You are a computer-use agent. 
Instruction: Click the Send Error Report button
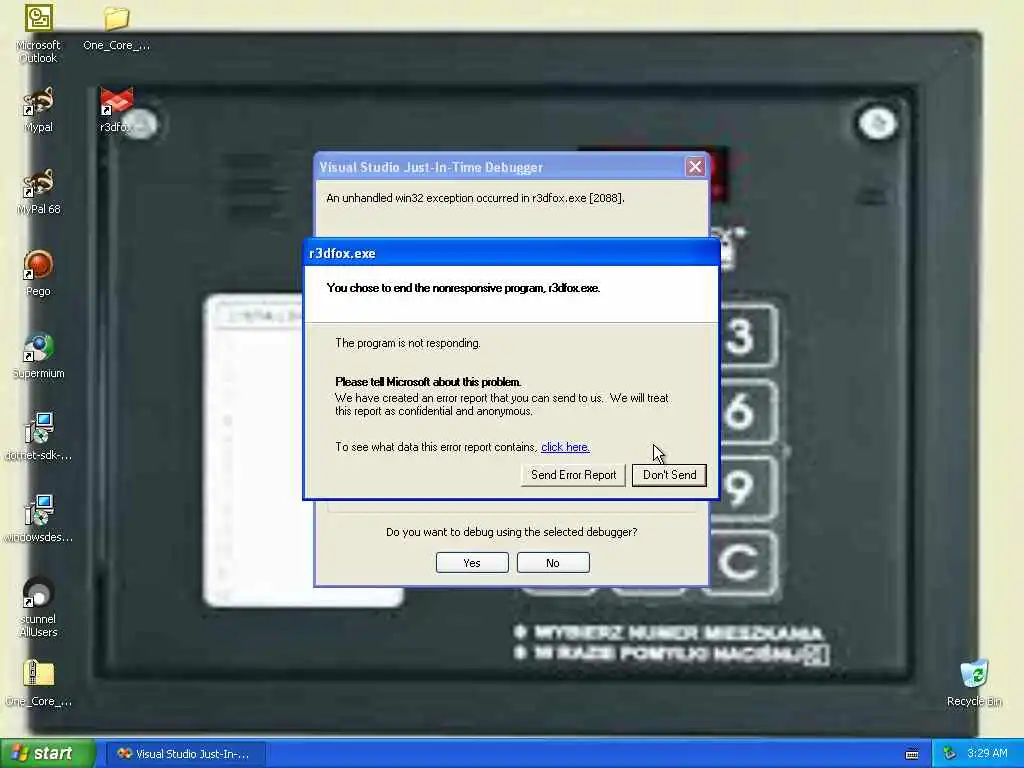(573, 475)
